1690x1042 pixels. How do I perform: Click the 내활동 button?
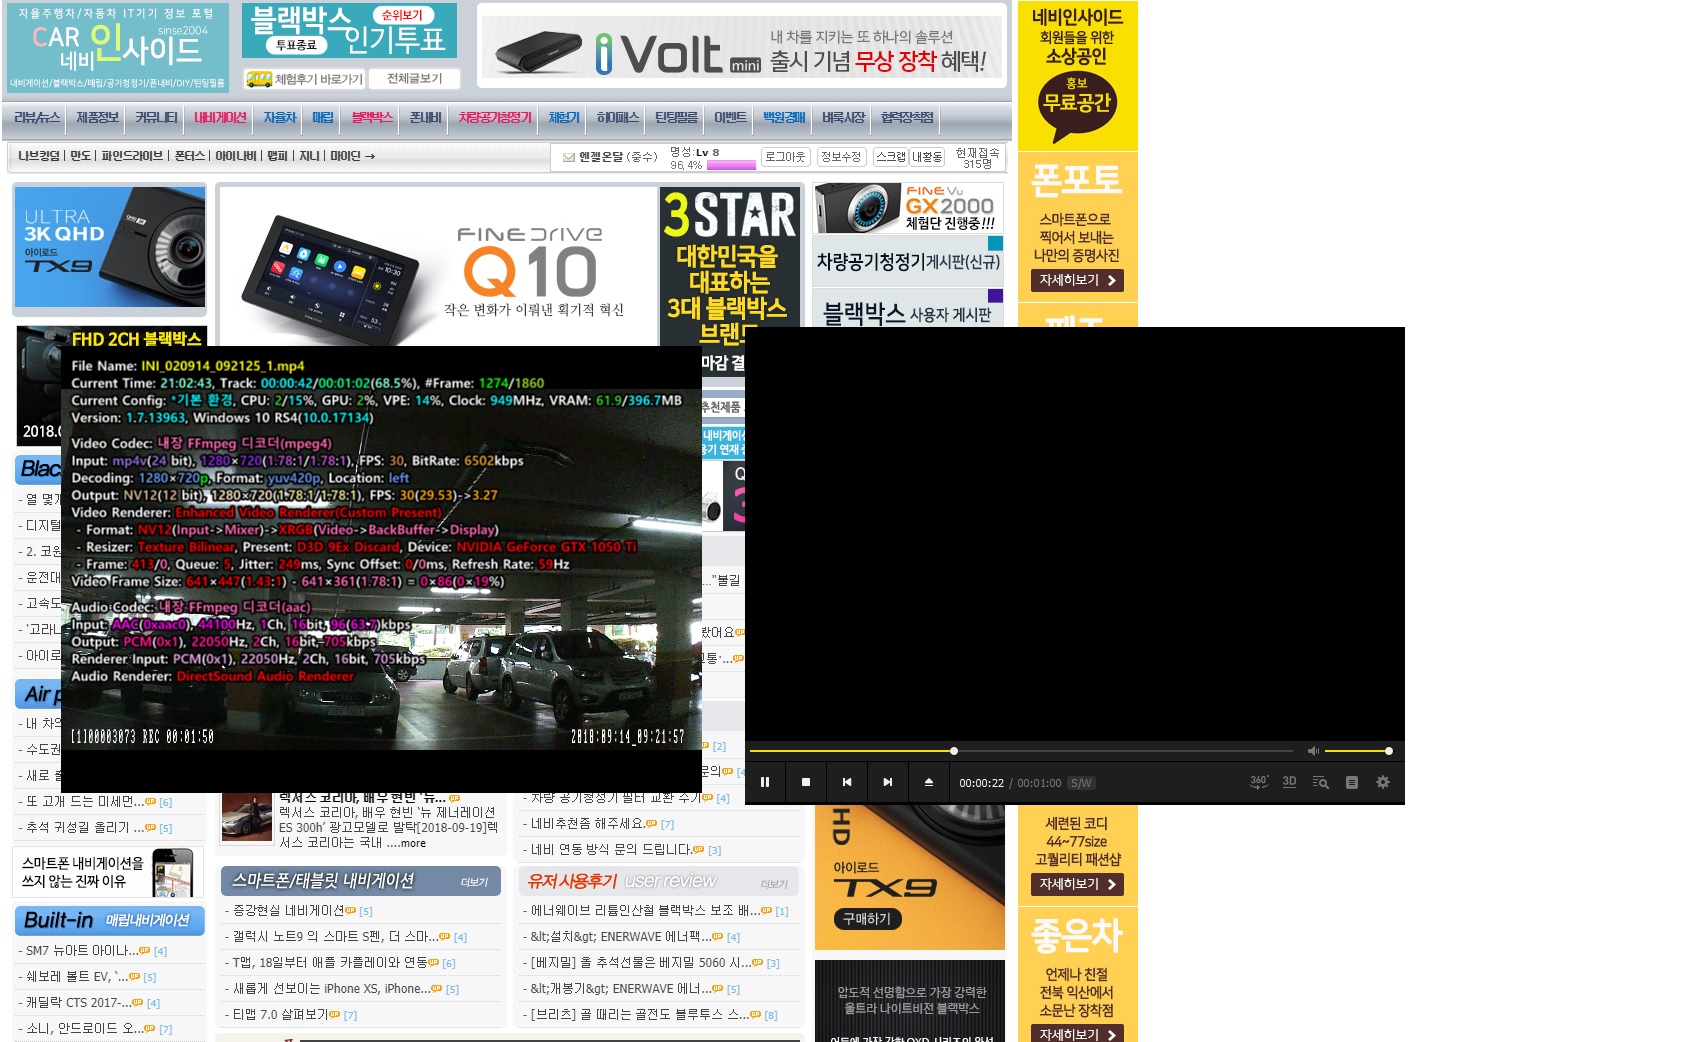[x=927, y=157]
